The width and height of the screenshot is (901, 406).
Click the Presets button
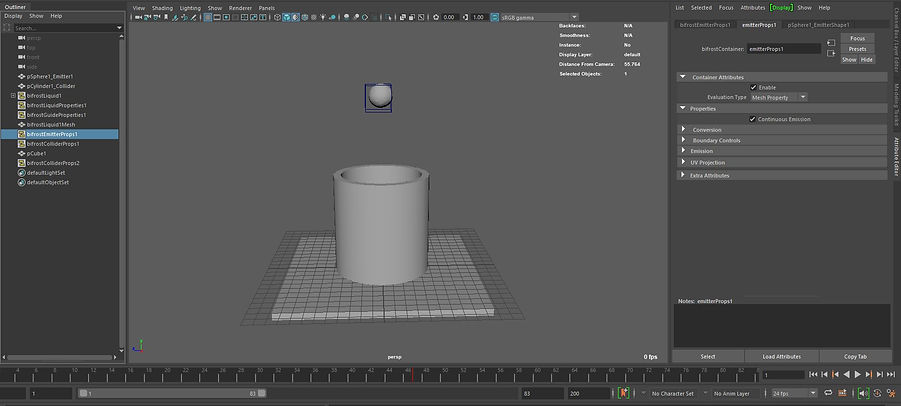pyautogui.click(x=857, y=49)
